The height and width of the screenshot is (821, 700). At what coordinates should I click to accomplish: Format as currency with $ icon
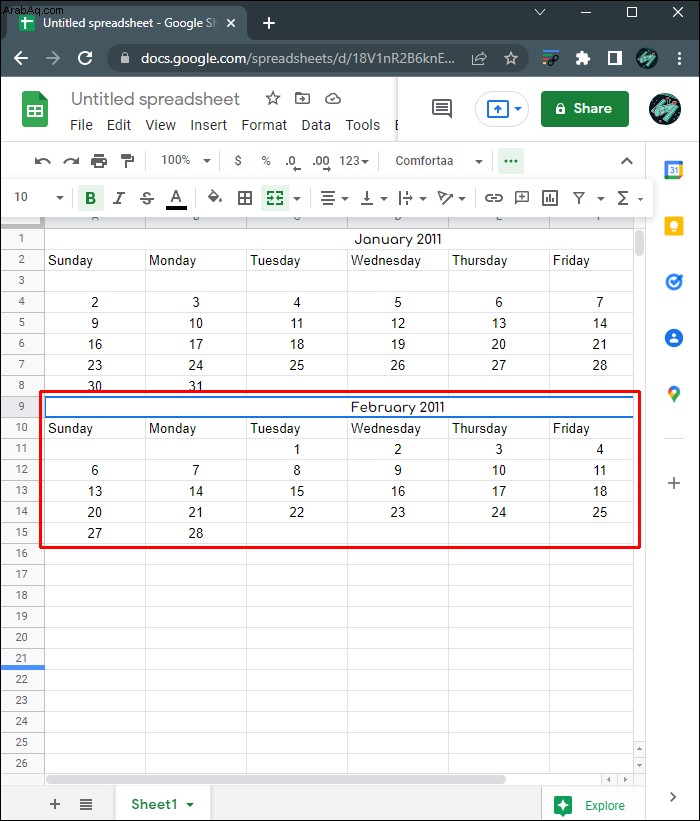[x=238, y=161]
